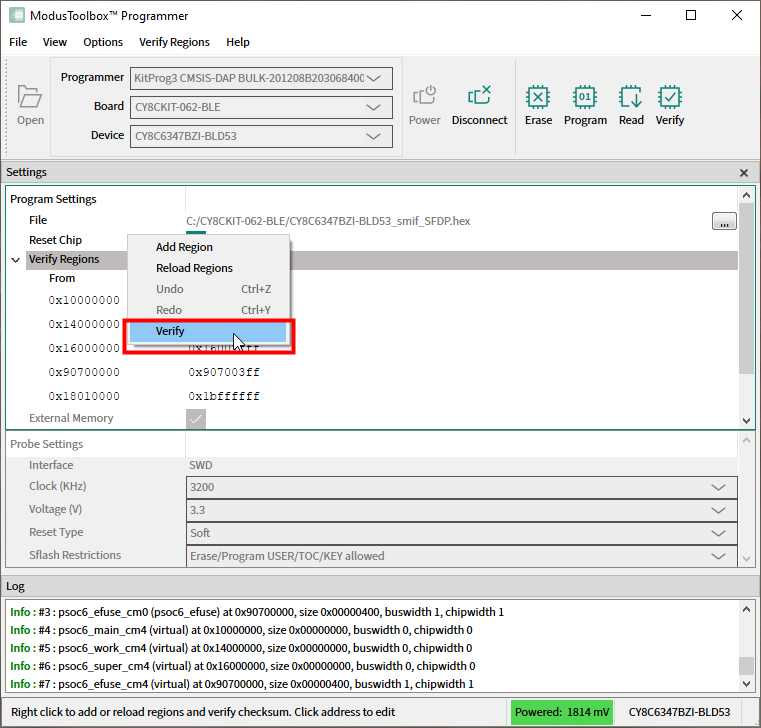Click the Open folder icon
Screen dimensions: 761x728
[x=30, y=97]
